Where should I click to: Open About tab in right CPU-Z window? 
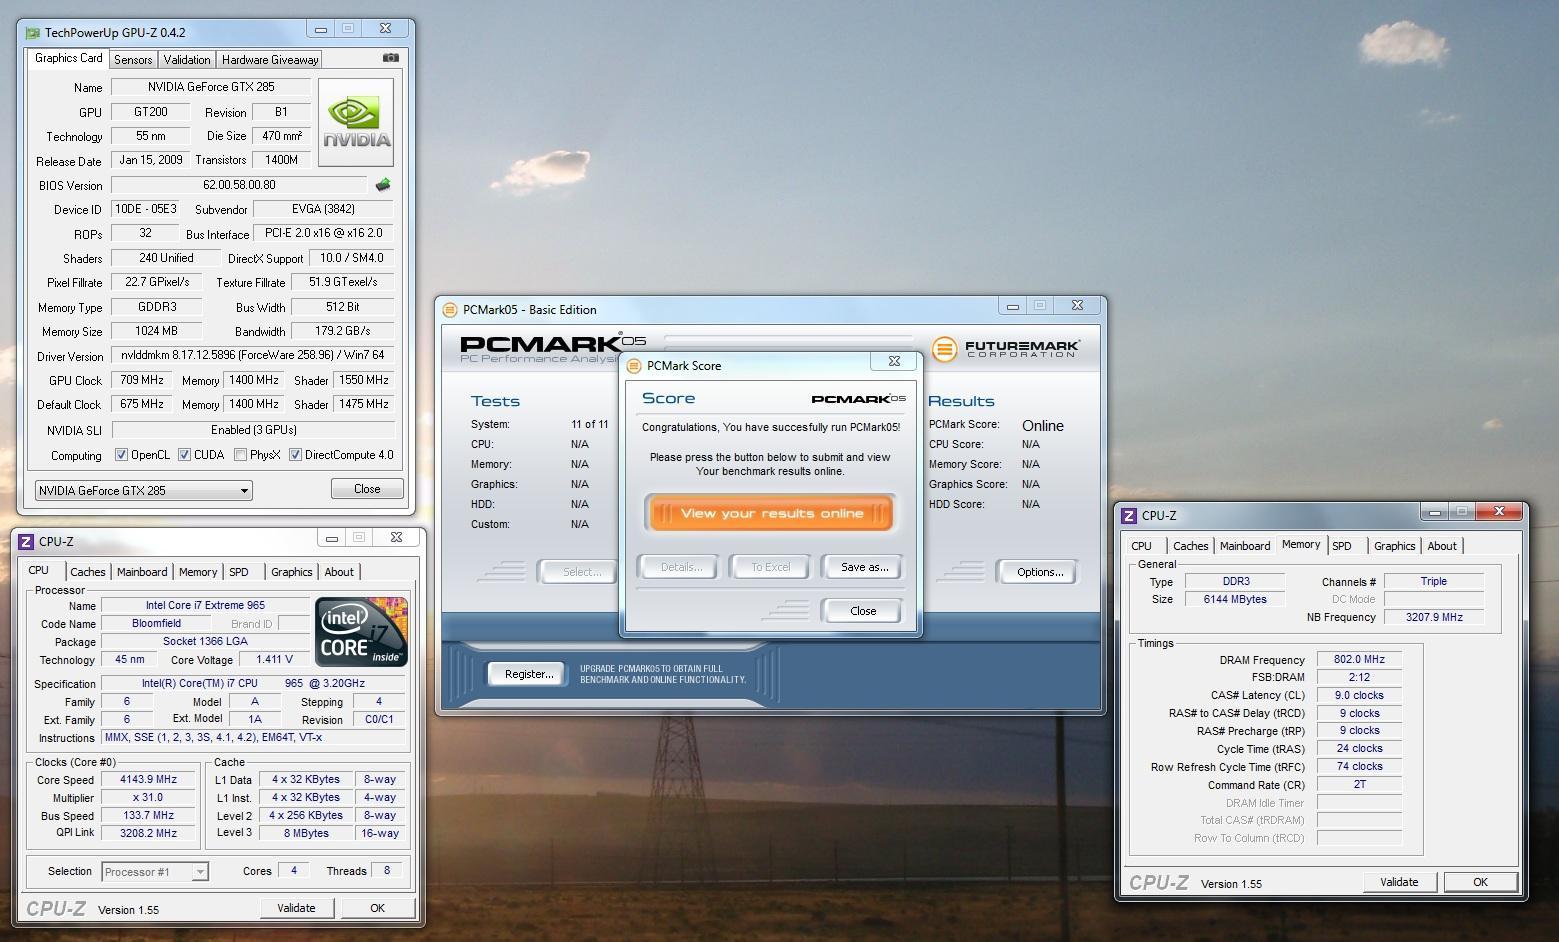pyautogui.click(x=1442, y=546)
